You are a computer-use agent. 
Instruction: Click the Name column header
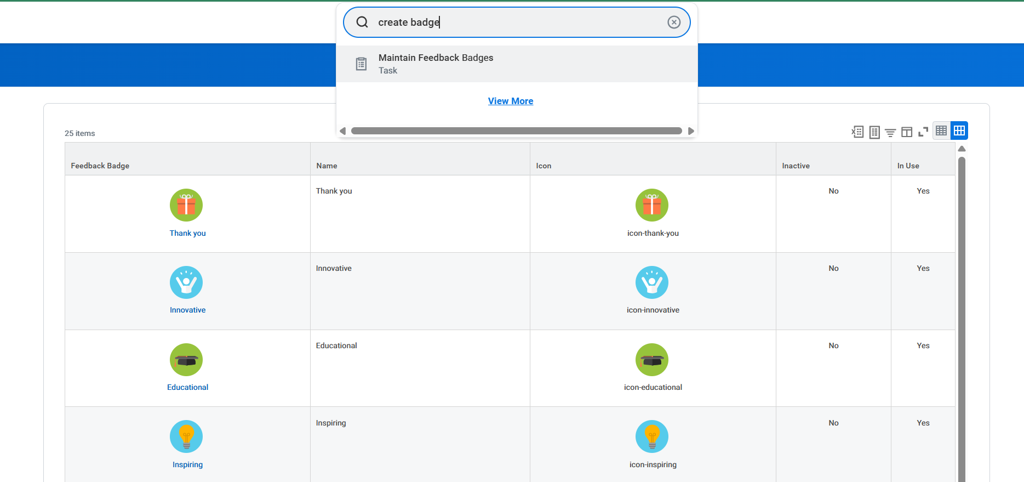coord(327,166)
